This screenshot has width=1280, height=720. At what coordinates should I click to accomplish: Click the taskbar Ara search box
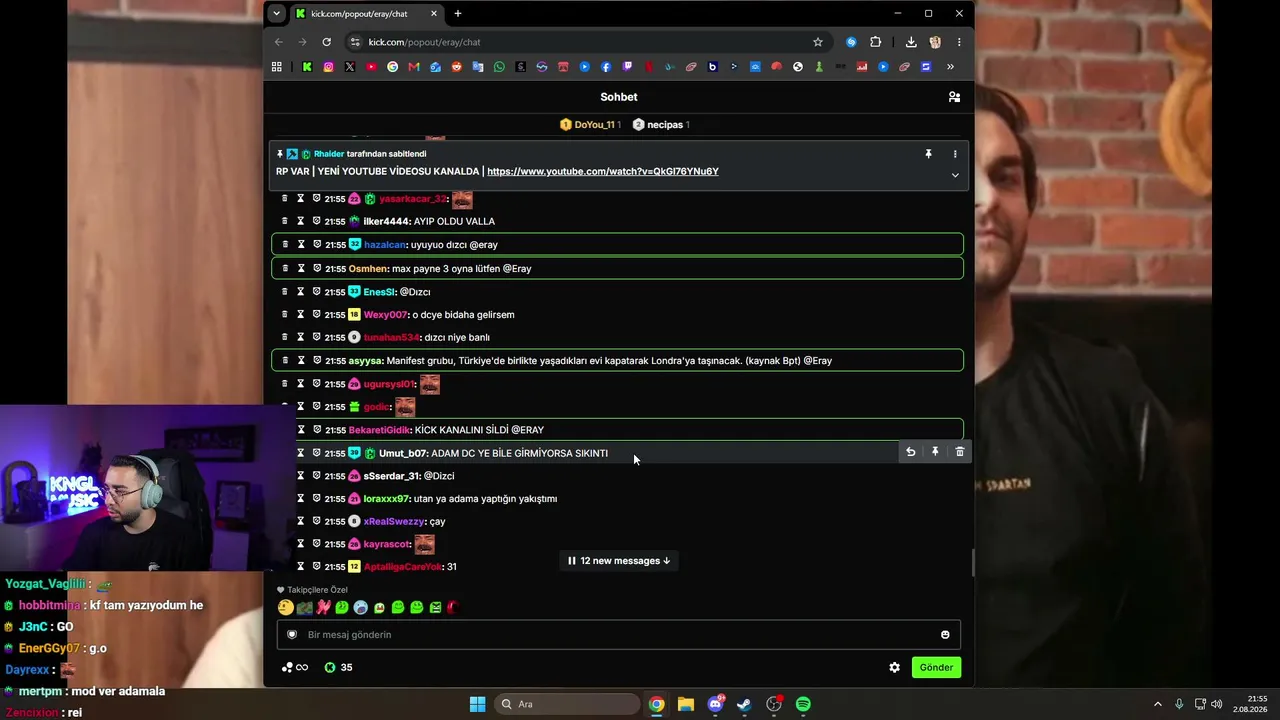(x=567, y=704)
